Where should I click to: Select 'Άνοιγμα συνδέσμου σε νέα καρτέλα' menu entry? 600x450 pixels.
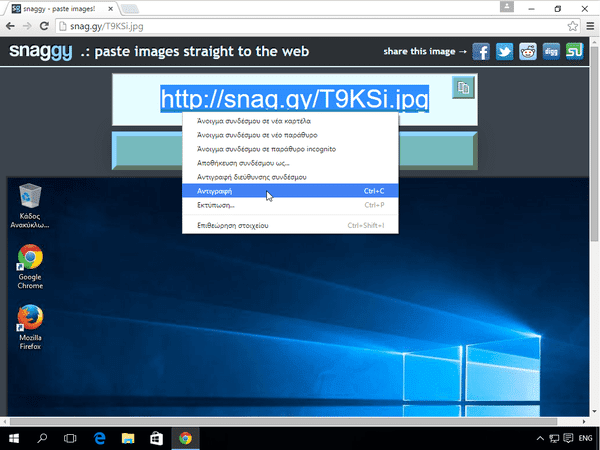tap(290, 121)
